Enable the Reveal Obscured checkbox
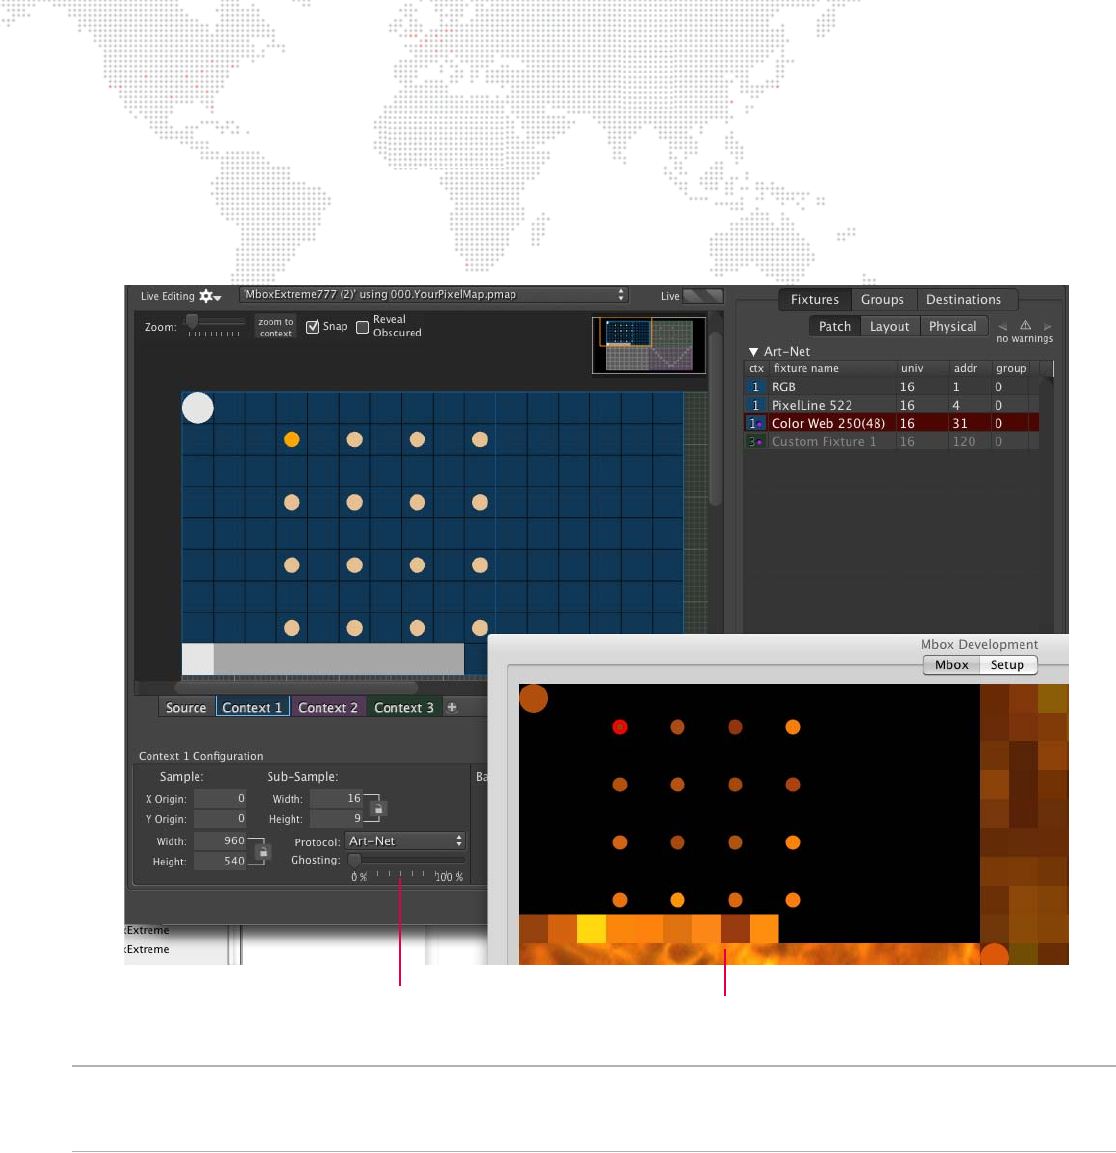The width and height of the screenshot is (1116, 1153). pos(362,327)
